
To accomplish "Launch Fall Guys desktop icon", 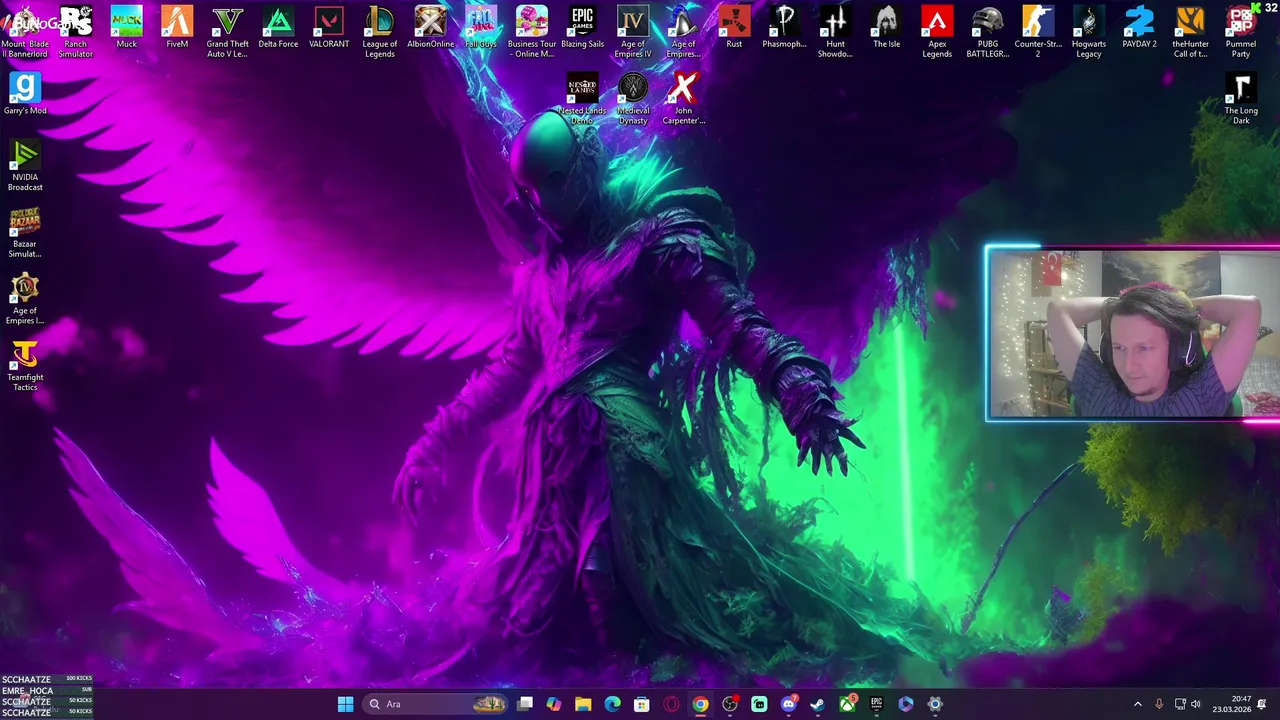I will coord(481,28).
